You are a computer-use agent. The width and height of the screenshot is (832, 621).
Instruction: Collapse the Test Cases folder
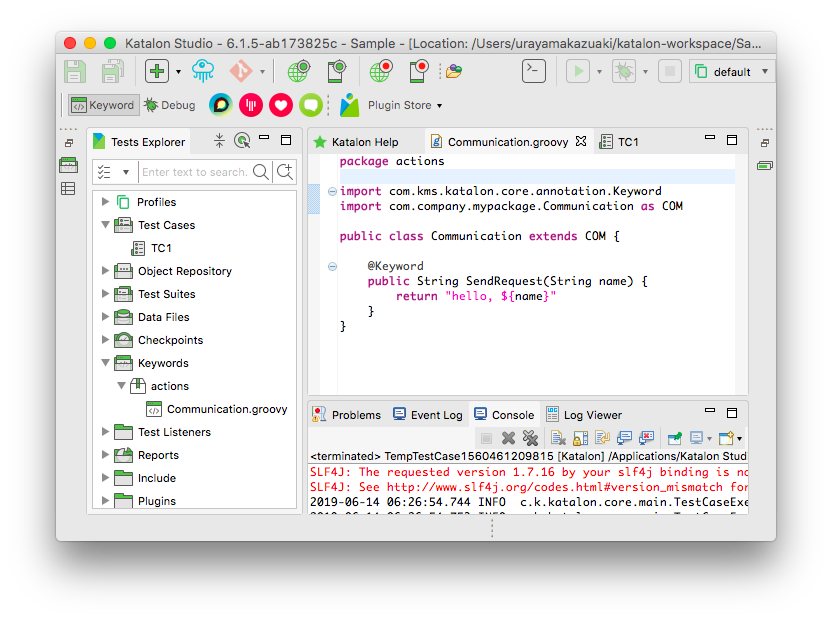[x=105, y=225]
